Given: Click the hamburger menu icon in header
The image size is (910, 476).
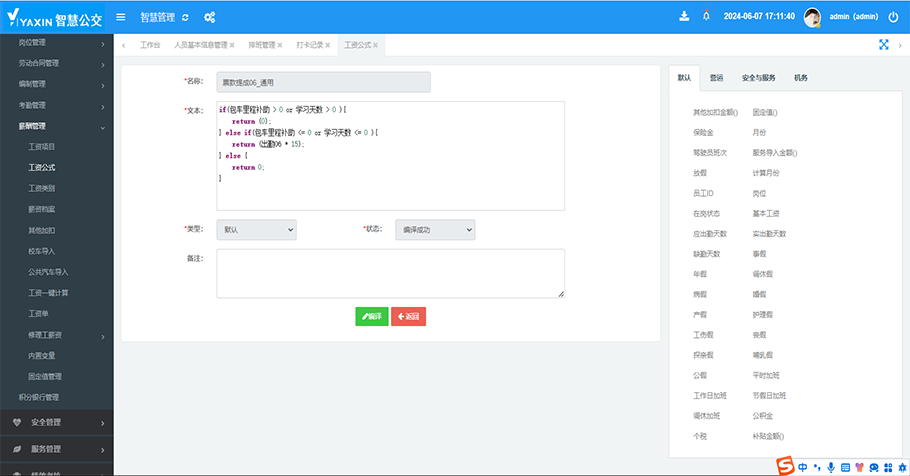Looking at the screenshot, I should click(121, 17).
